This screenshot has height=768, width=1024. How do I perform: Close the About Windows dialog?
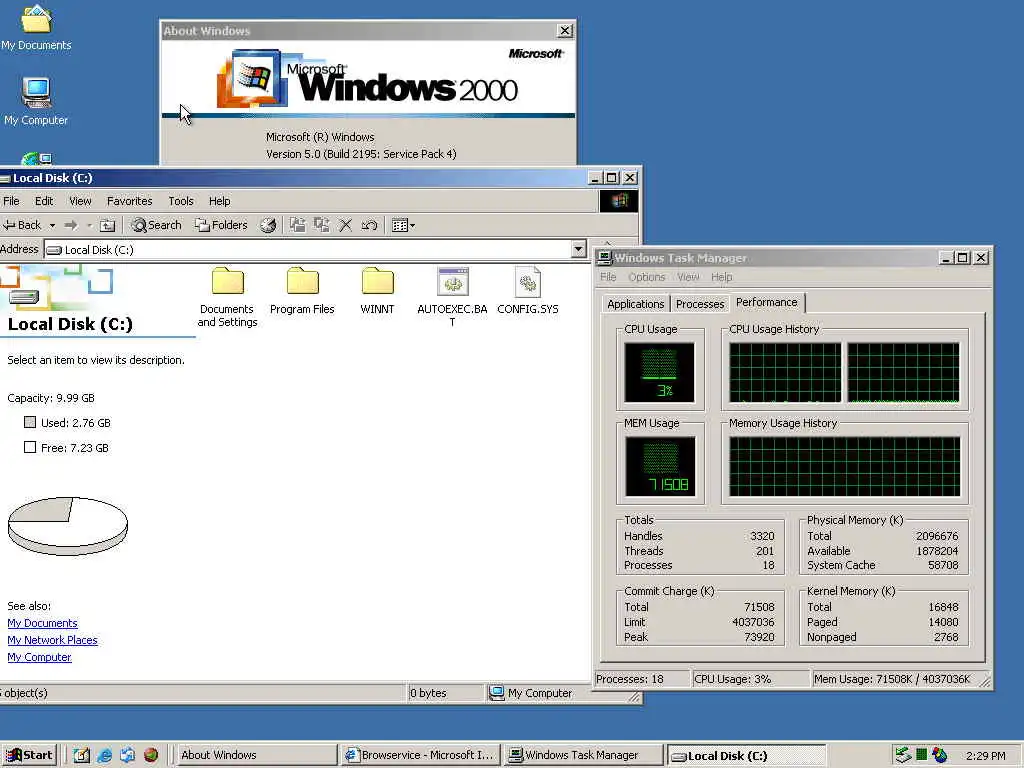click(x=565, y=31)
